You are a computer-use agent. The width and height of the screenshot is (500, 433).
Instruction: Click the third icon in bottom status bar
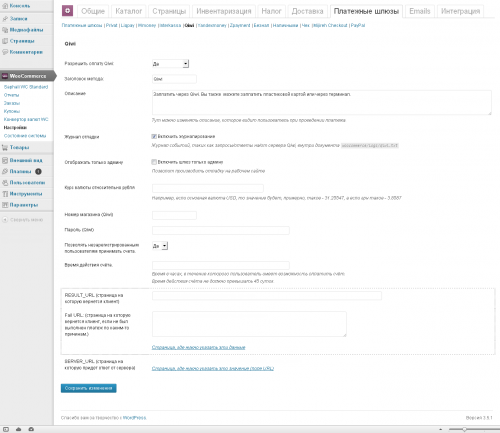31,429
